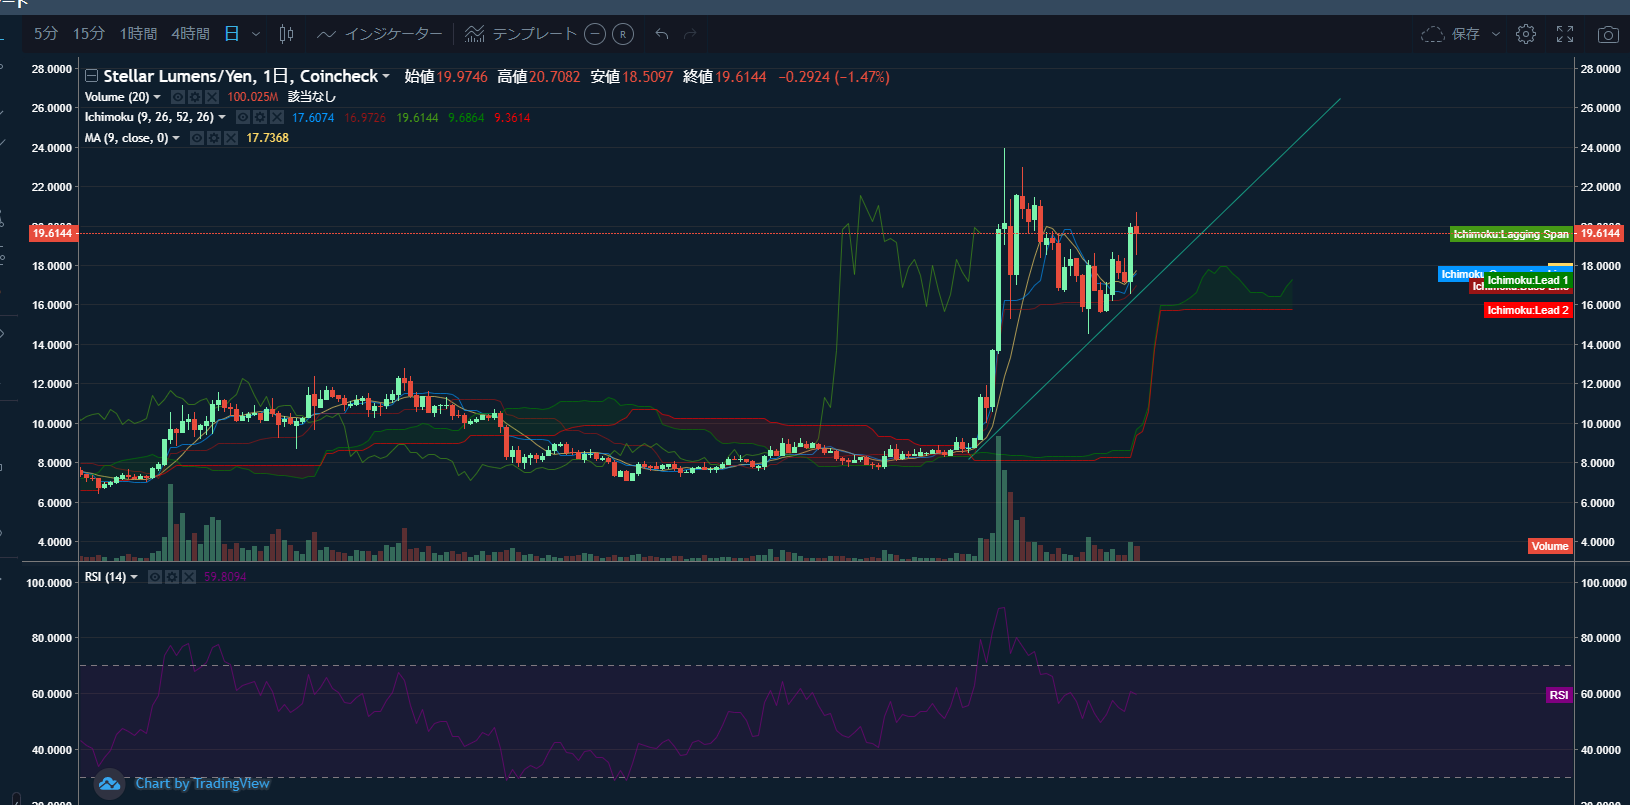Click the price change −0.2924 (−1.47%)
This screenshot has width=1630, height=805.
pyautogui.click(x=834, y=77)
